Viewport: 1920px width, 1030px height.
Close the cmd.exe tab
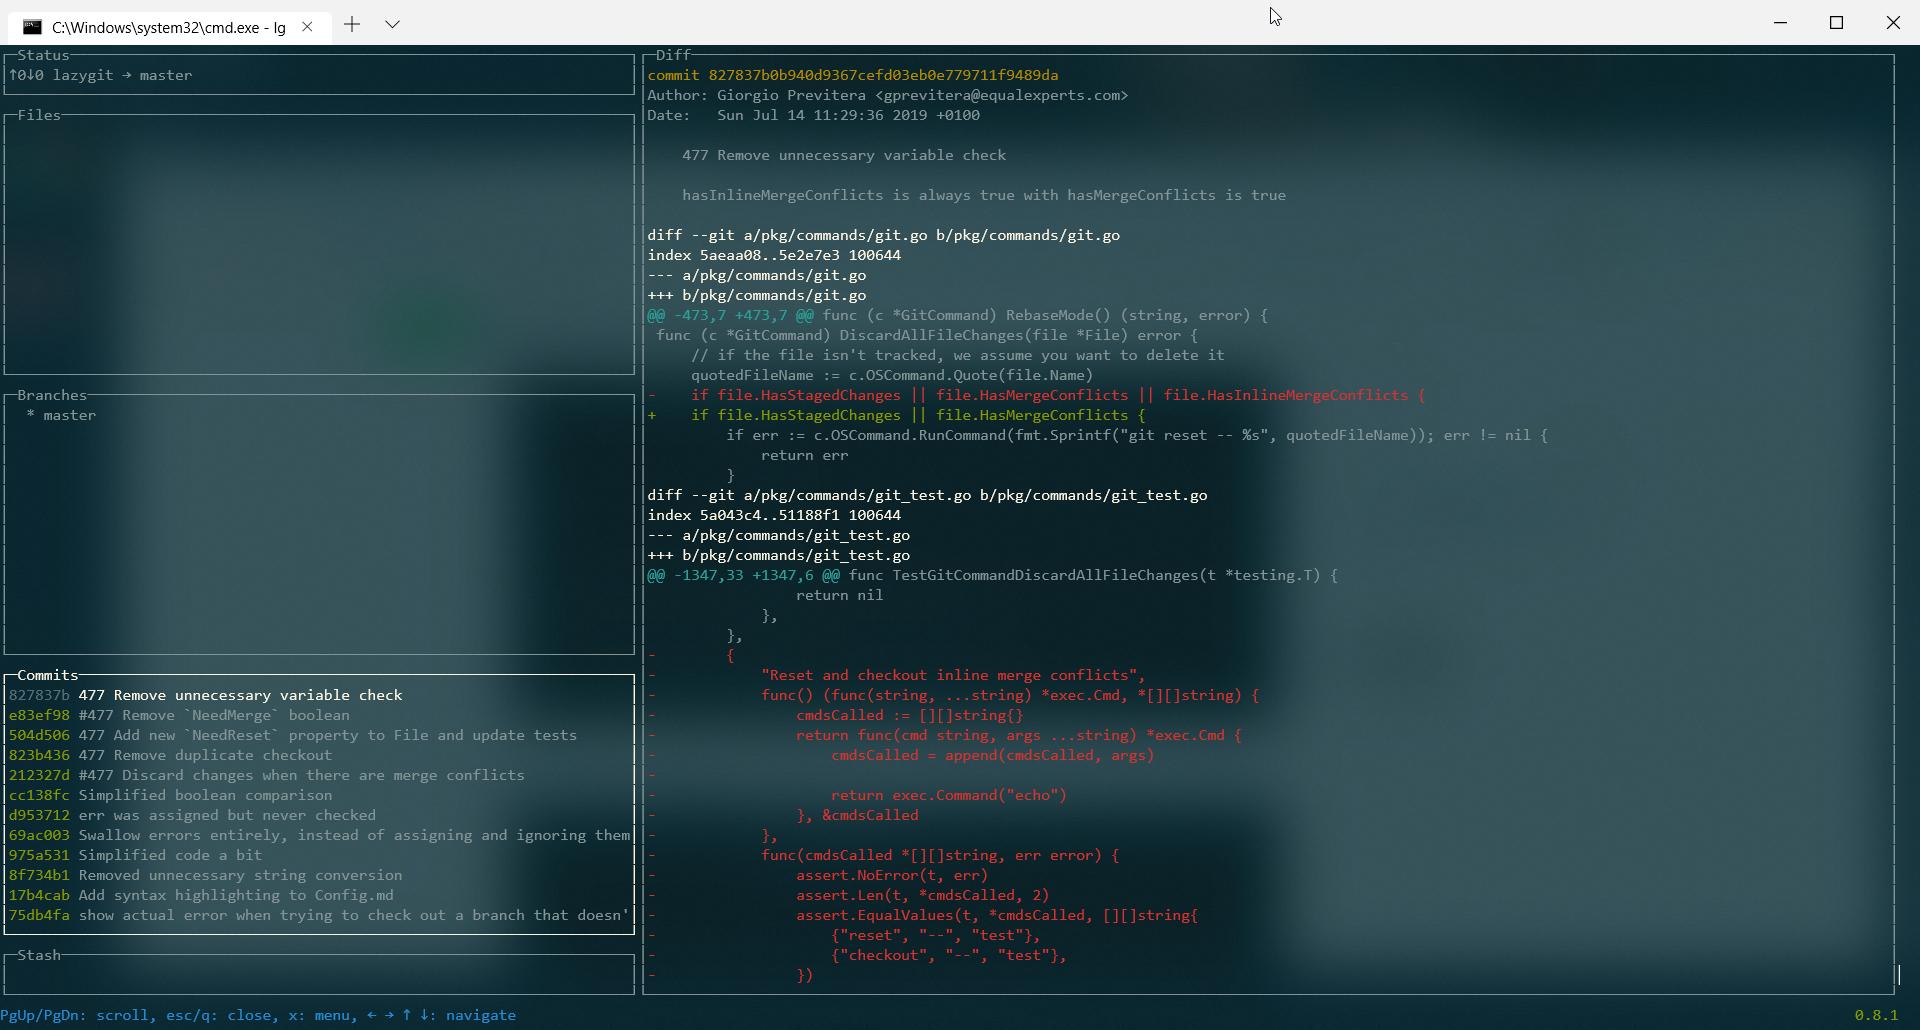pos(307,27)
